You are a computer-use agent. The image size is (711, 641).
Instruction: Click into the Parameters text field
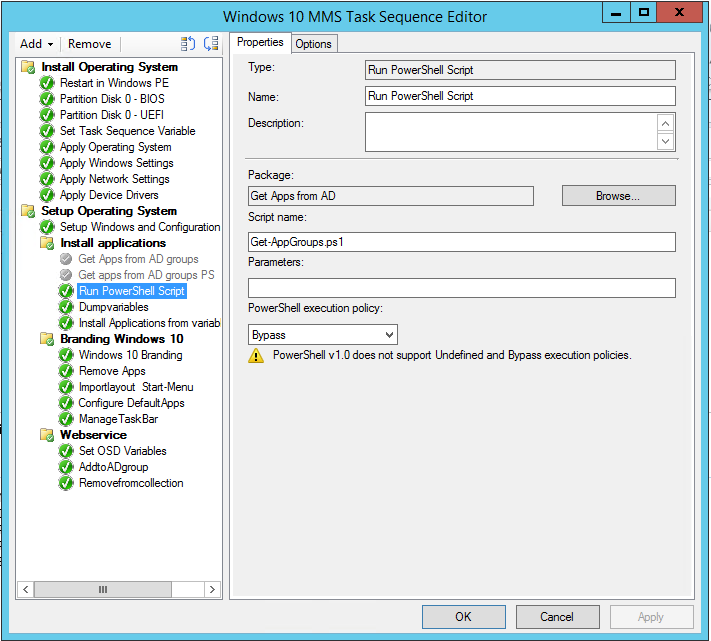(x=461, y=288)
